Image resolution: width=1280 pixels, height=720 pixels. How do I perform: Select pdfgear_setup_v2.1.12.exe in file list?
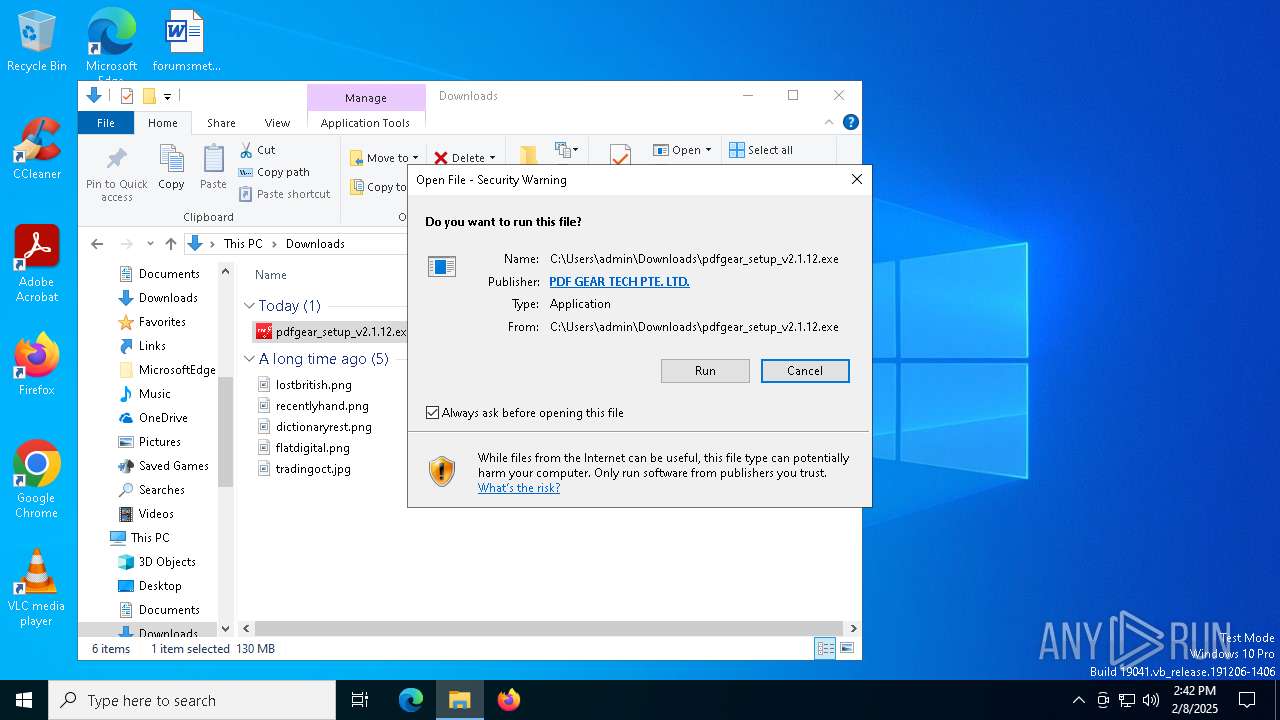coord(332,332)
